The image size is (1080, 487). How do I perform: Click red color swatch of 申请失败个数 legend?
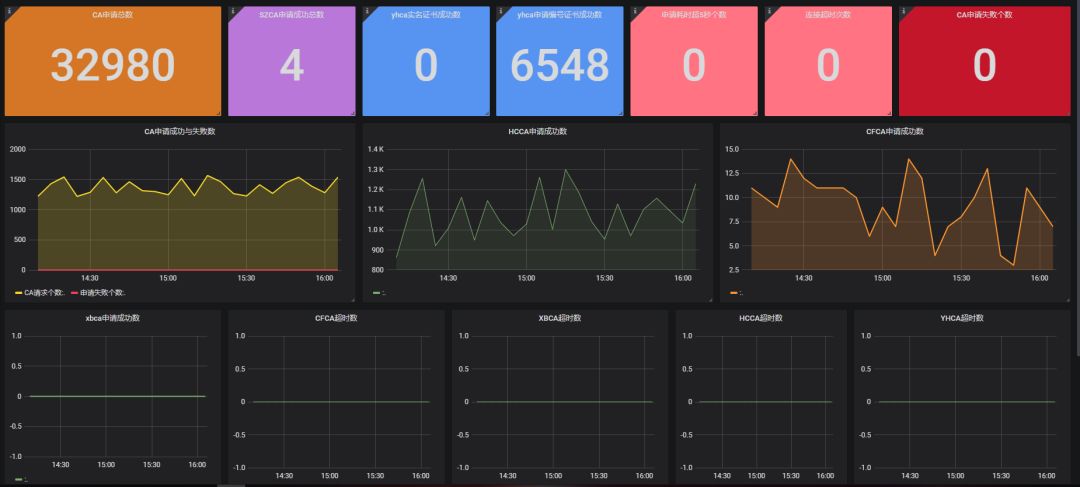(74, 293)
